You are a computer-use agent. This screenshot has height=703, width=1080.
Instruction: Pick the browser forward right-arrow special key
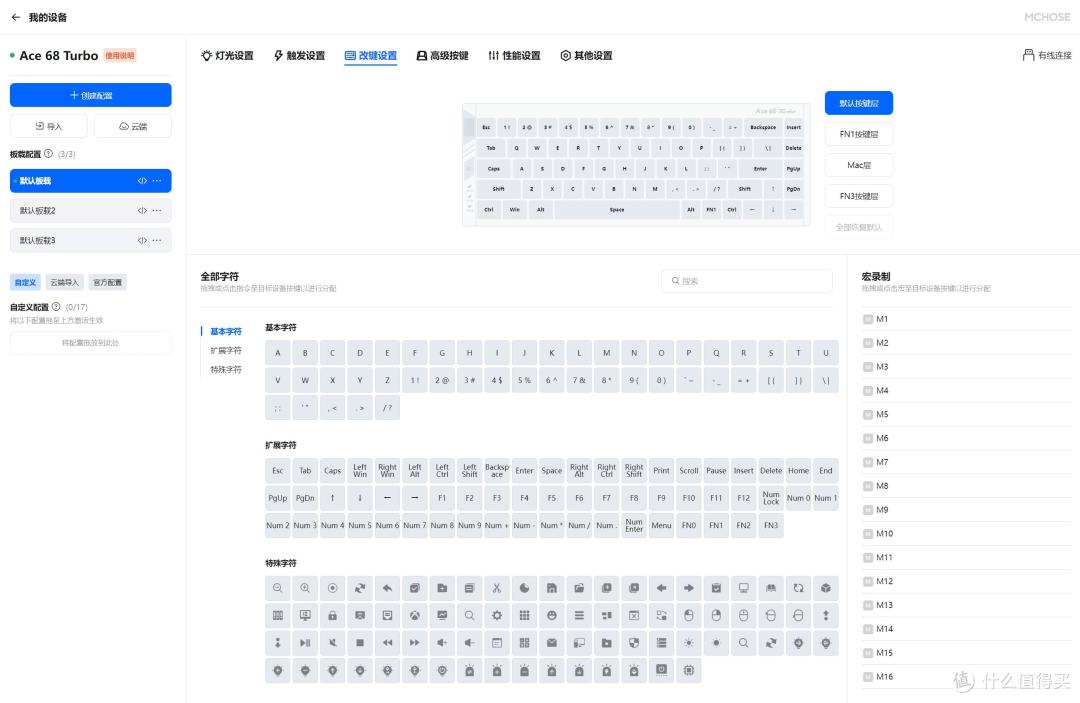[689, 588]
